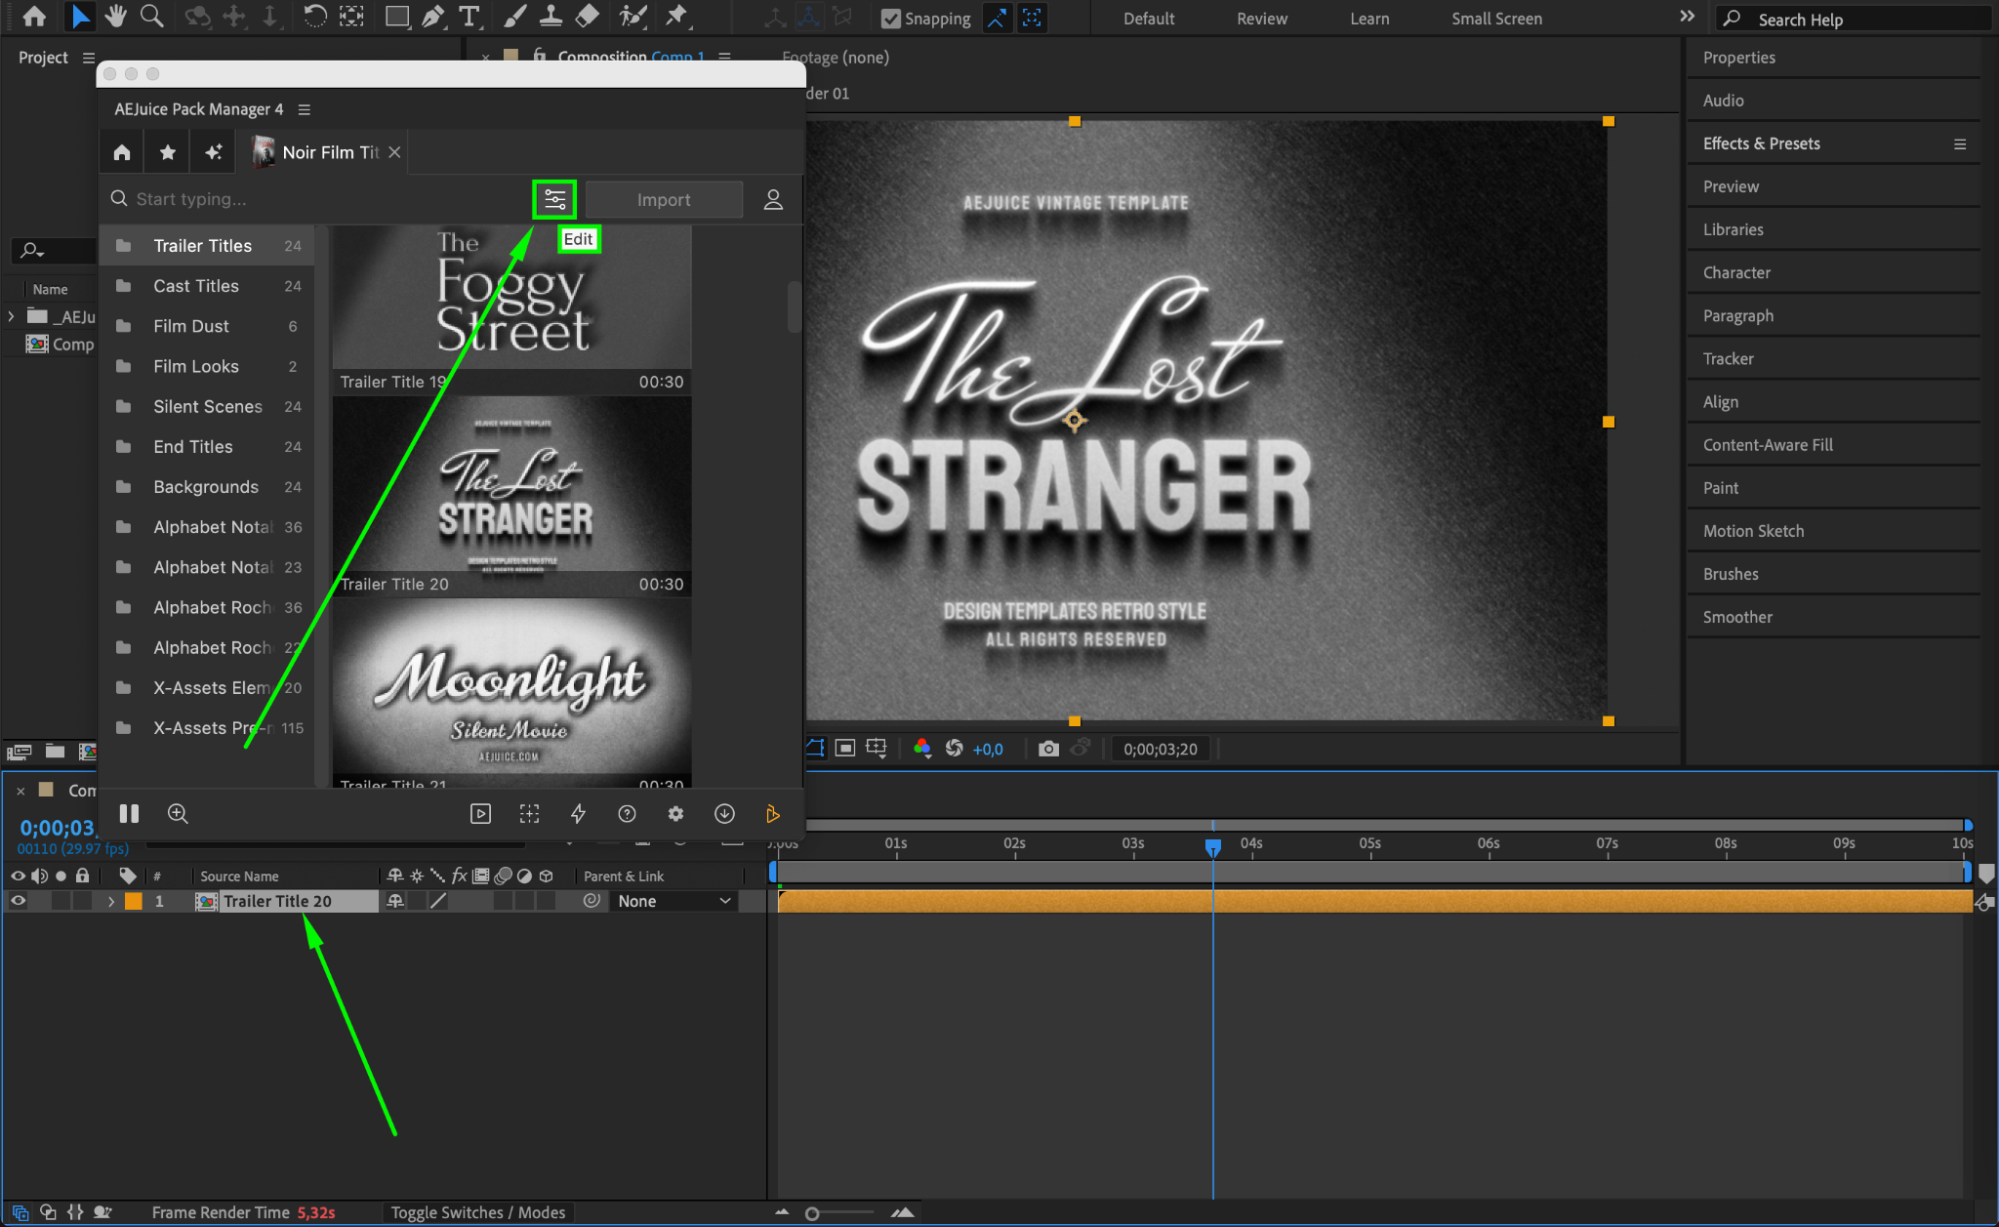
Task: Open AEJuice favorites star icon
Action: coord(167,152)
